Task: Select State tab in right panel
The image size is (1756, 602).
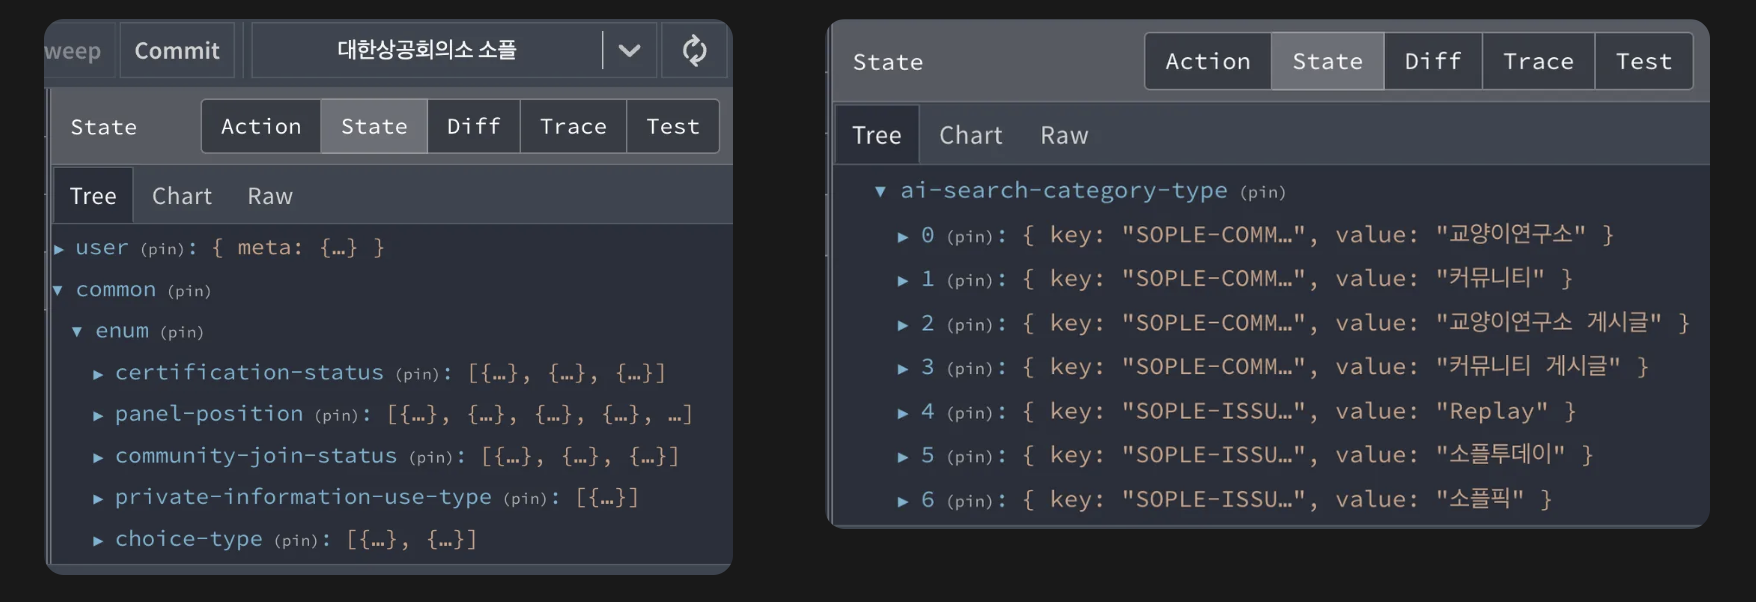Action: coord(1328,61)
